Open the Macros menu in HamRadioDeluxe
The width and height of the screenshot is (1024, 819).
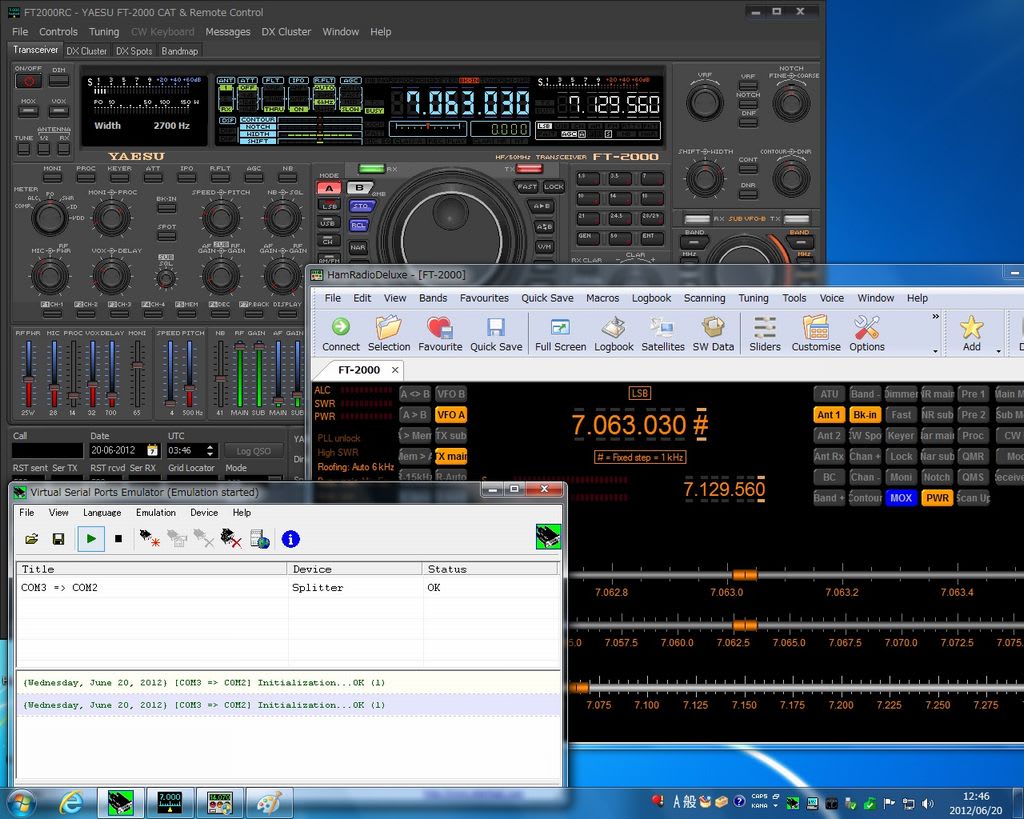[x=602, y=298]
